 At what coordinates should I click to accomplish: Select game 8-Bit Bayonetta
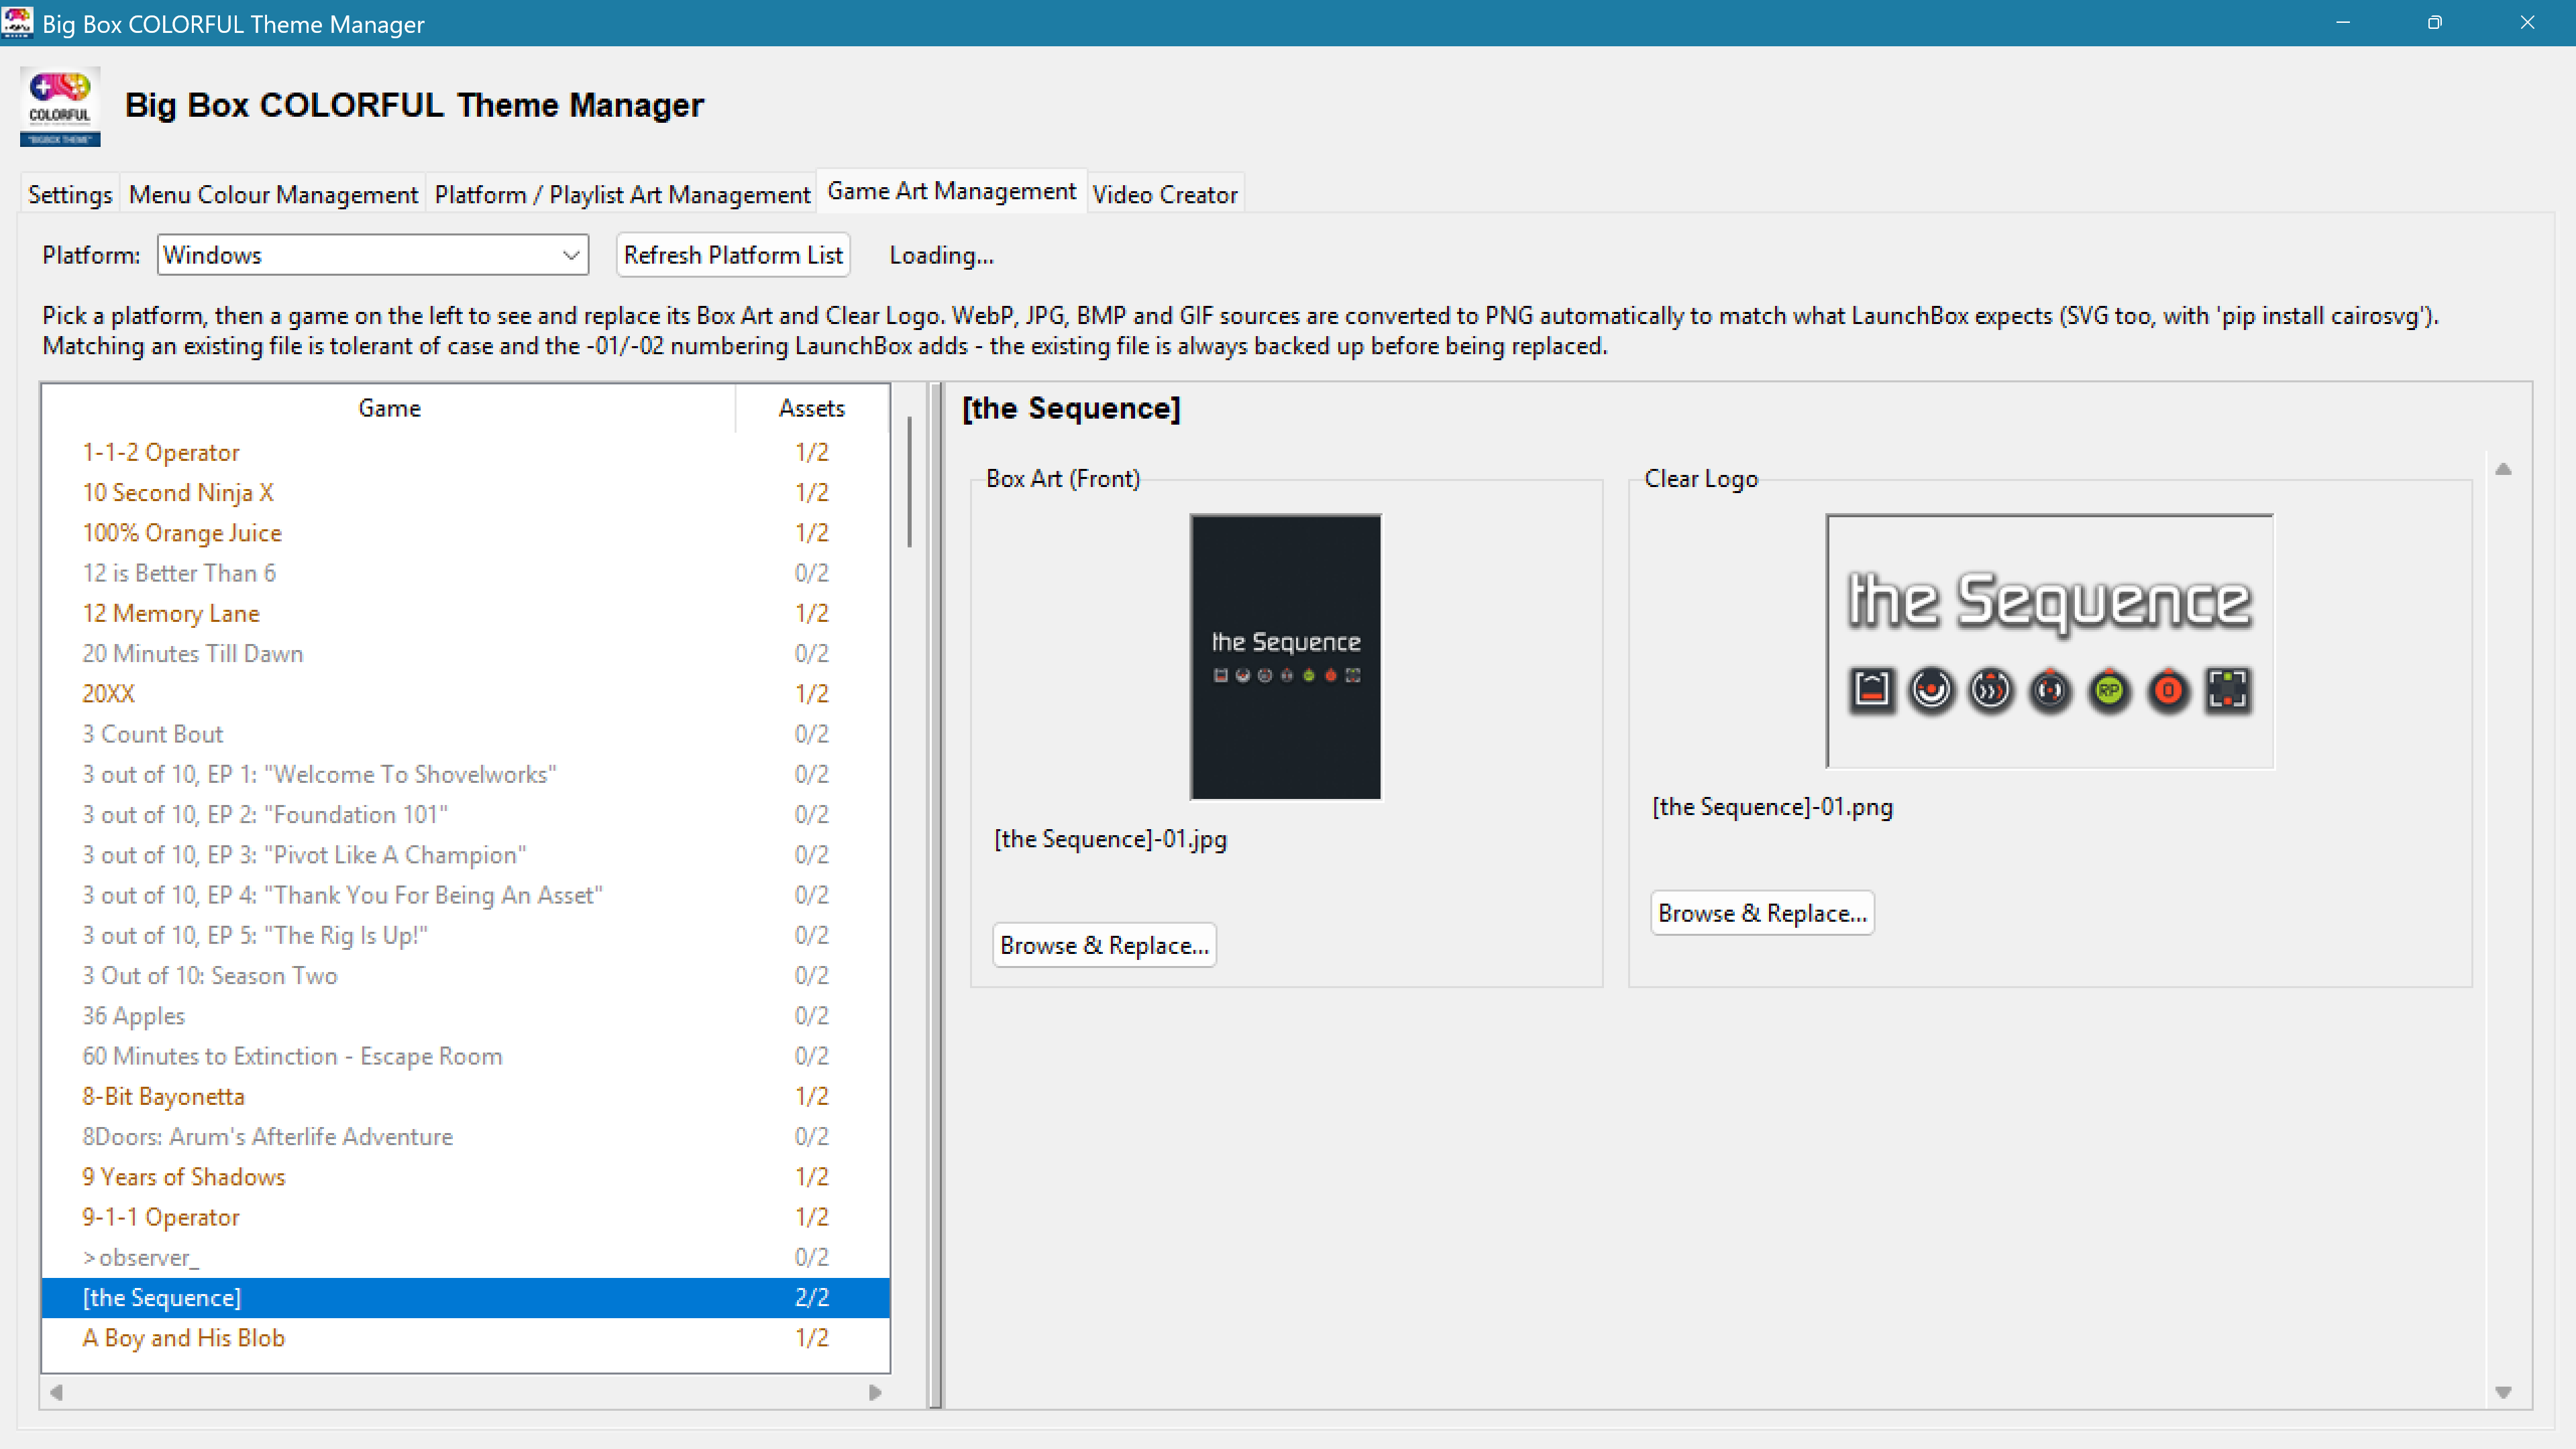point(466,1096)
